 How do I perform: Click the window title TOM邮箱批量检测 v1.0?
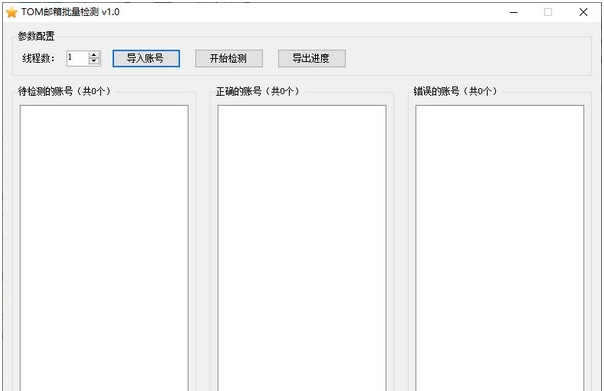click(x=70, y=12)
